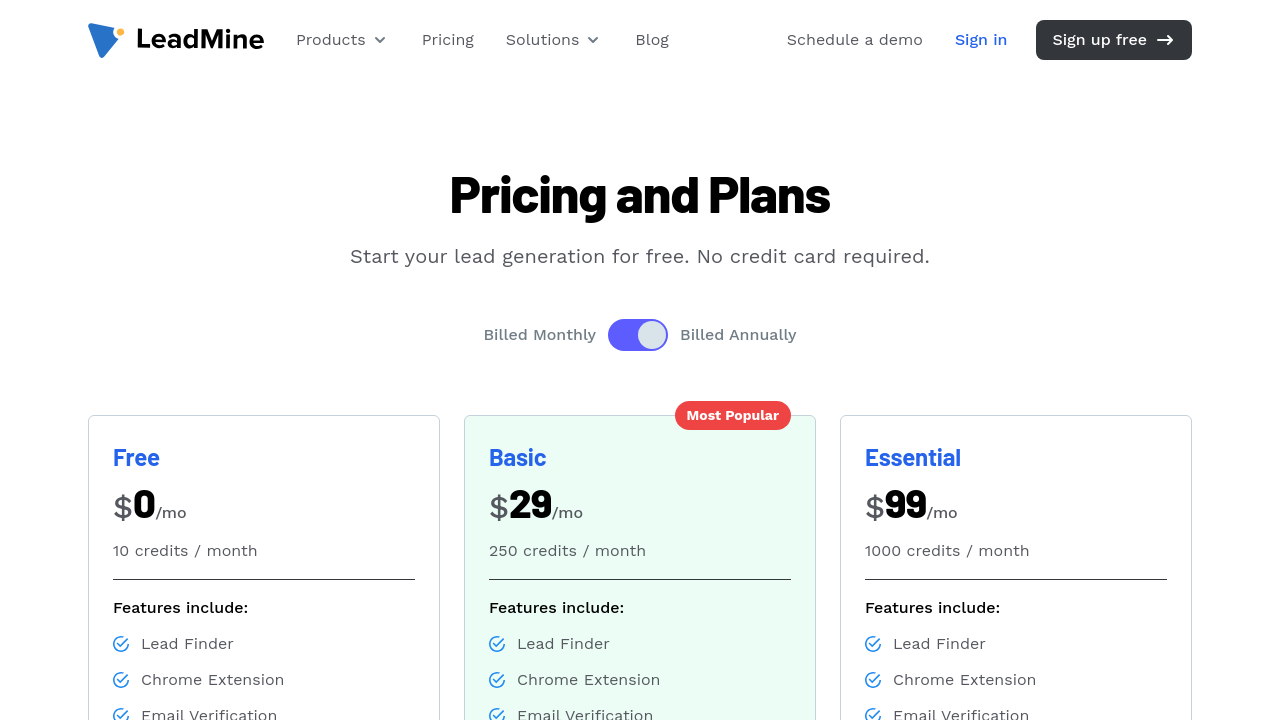
Task: Click the Lead Finder checkmark icon in Essential plan
Action: click(x=873, y=644)
